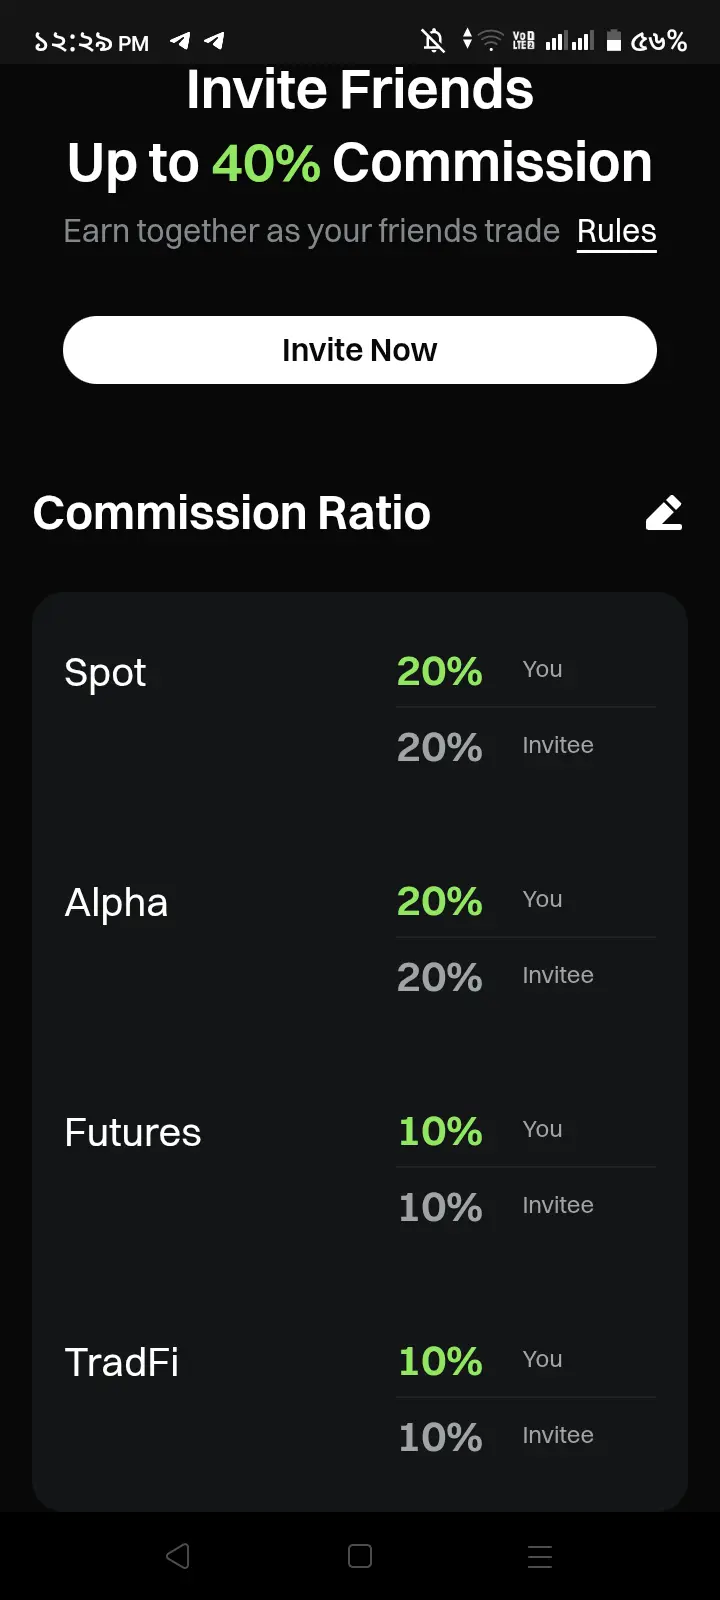Tap the mobile signal bars icon
720x1600 pixels.
pos(570,41)
